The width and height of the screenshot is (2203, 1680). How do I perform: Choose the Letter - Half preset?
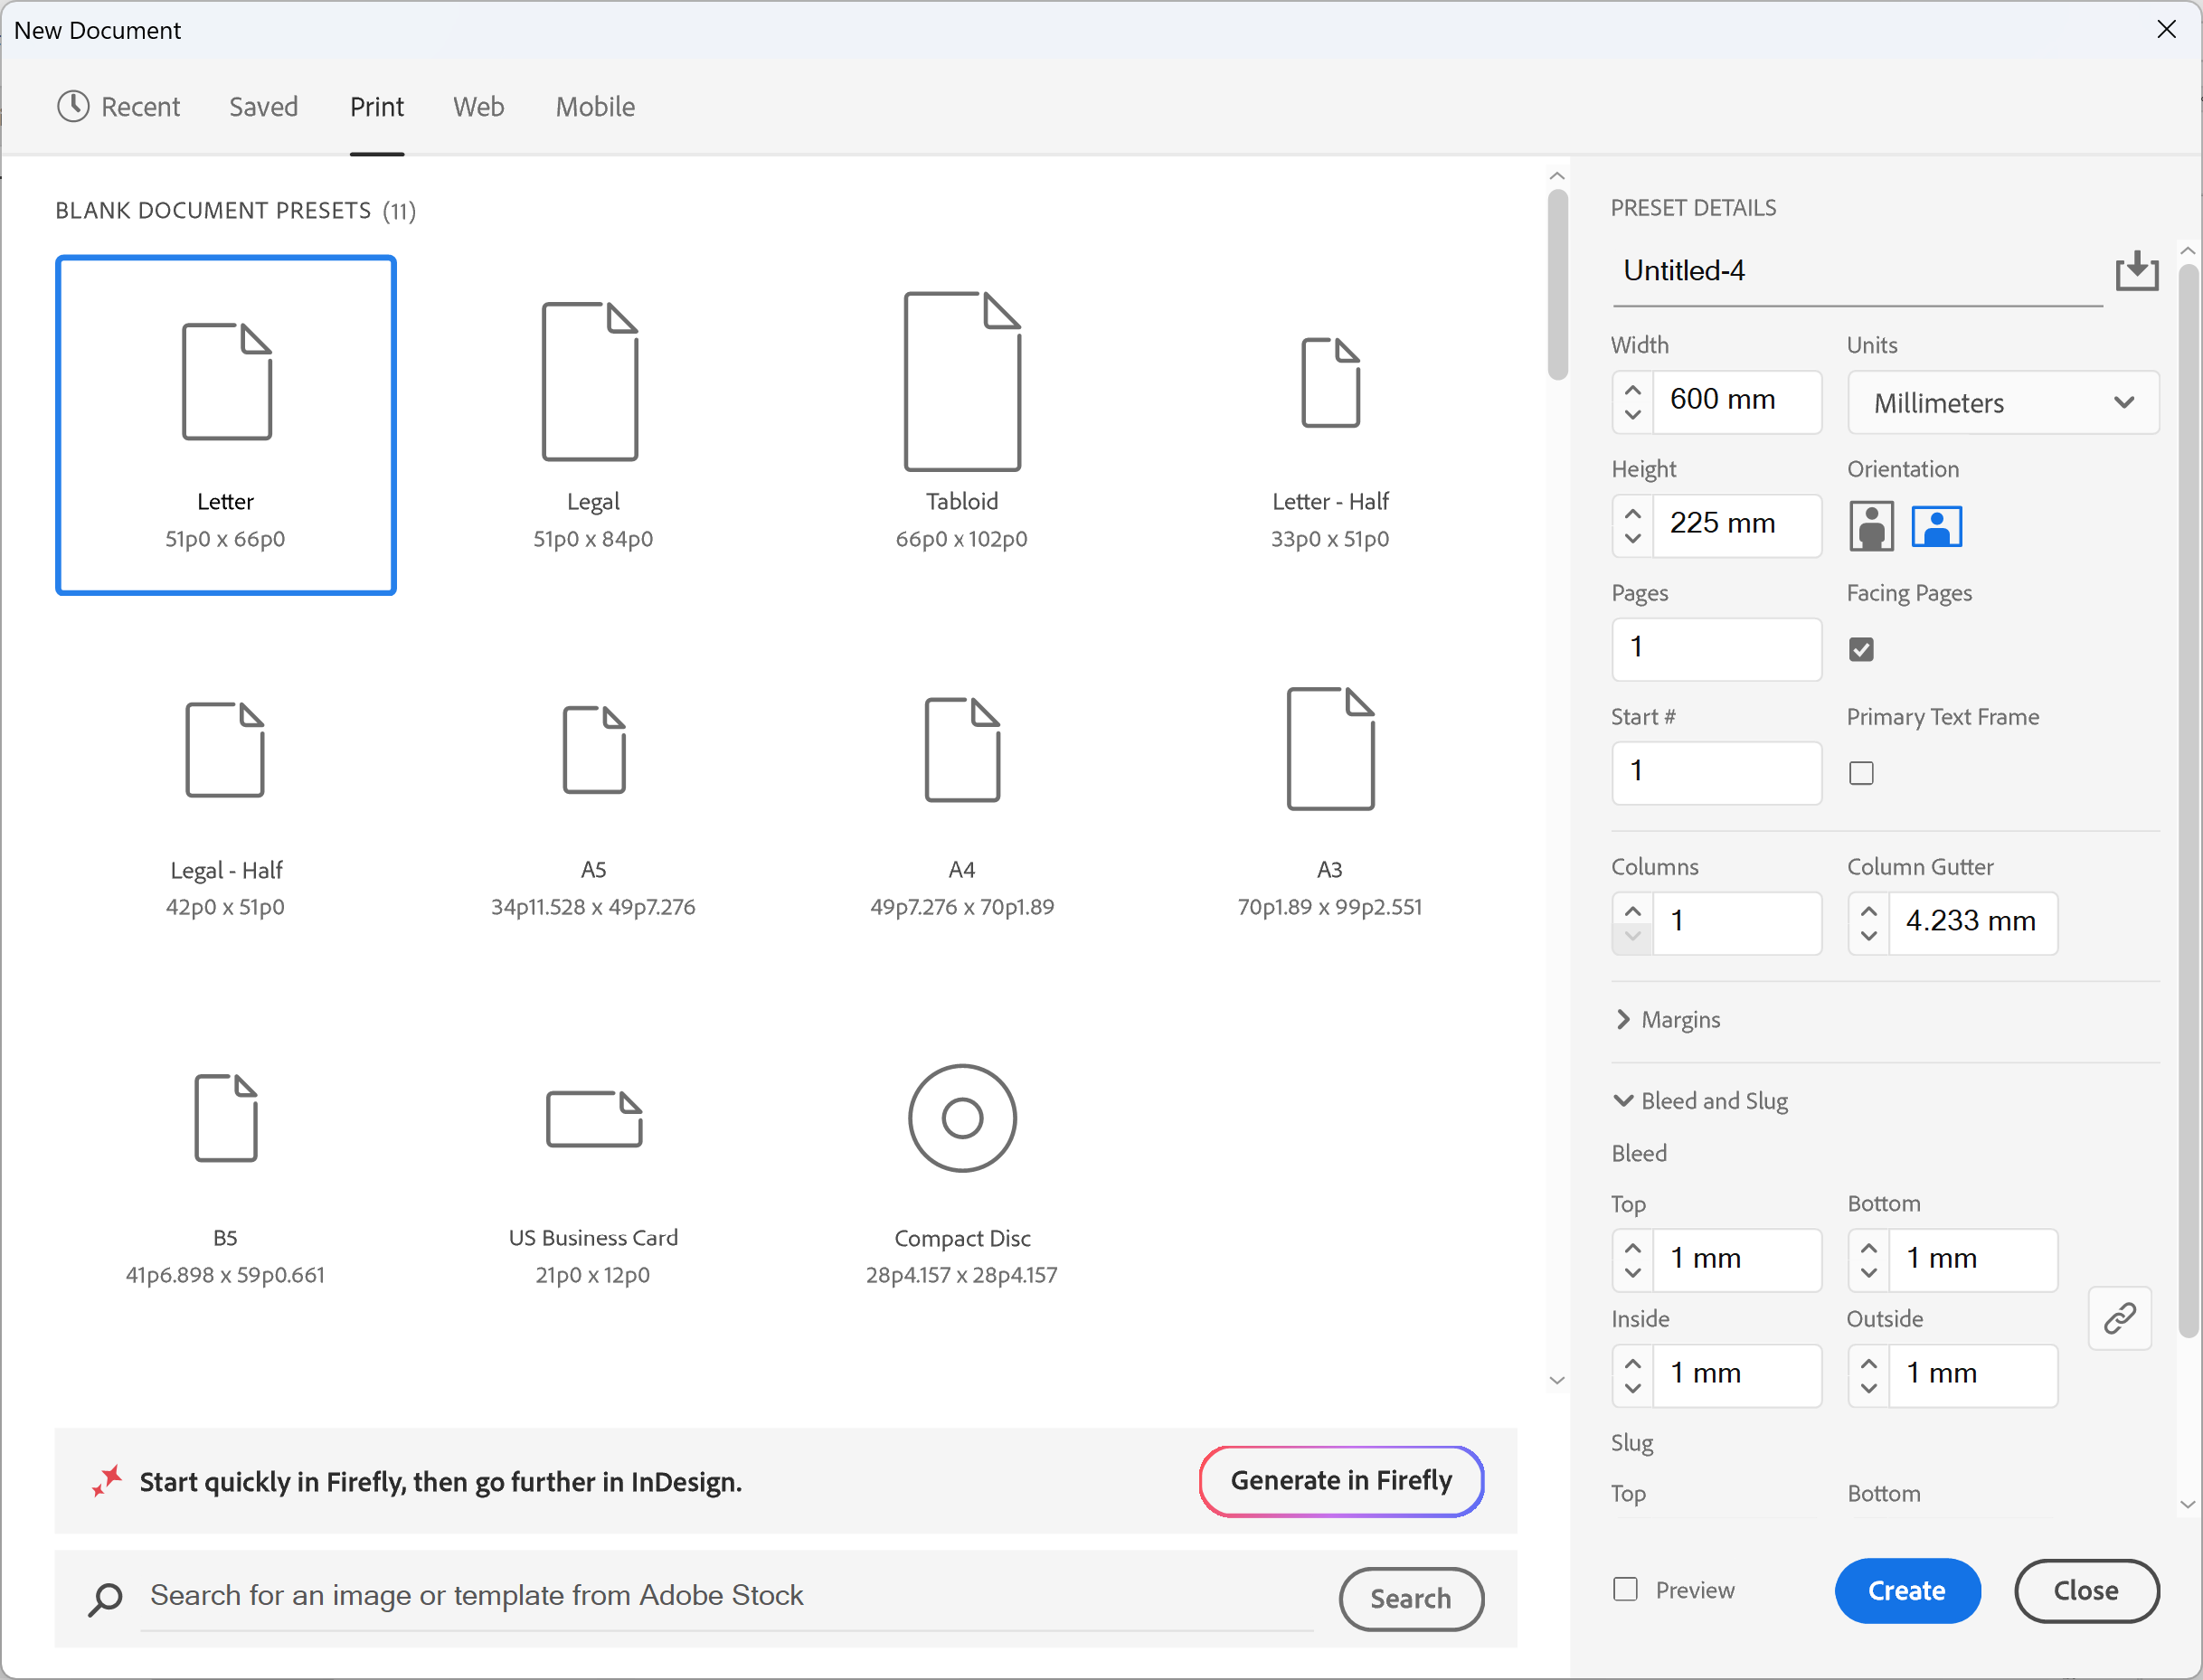coord(1329,425)
